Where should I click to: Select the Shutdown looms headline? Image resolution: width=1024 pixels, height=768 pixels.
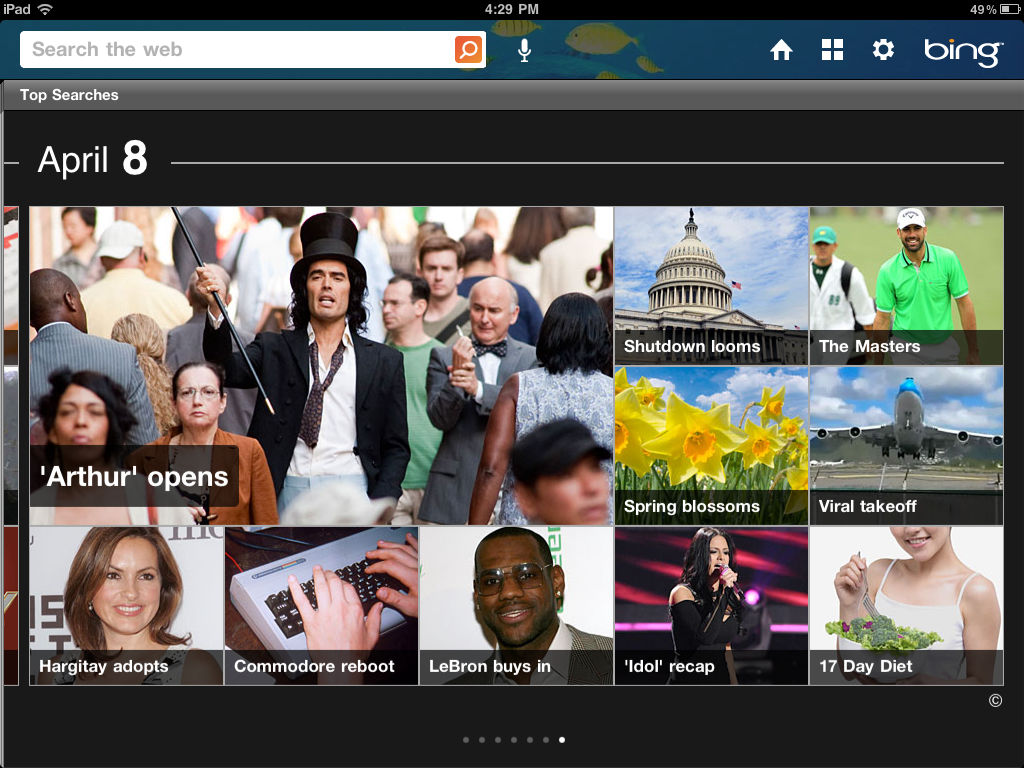711,286
